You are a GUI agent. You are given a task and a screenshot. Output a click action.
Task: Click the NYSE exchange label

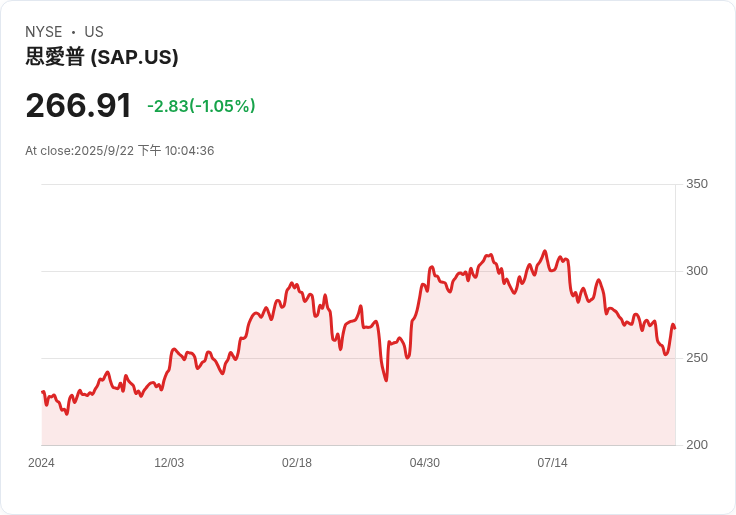point(44,32)
